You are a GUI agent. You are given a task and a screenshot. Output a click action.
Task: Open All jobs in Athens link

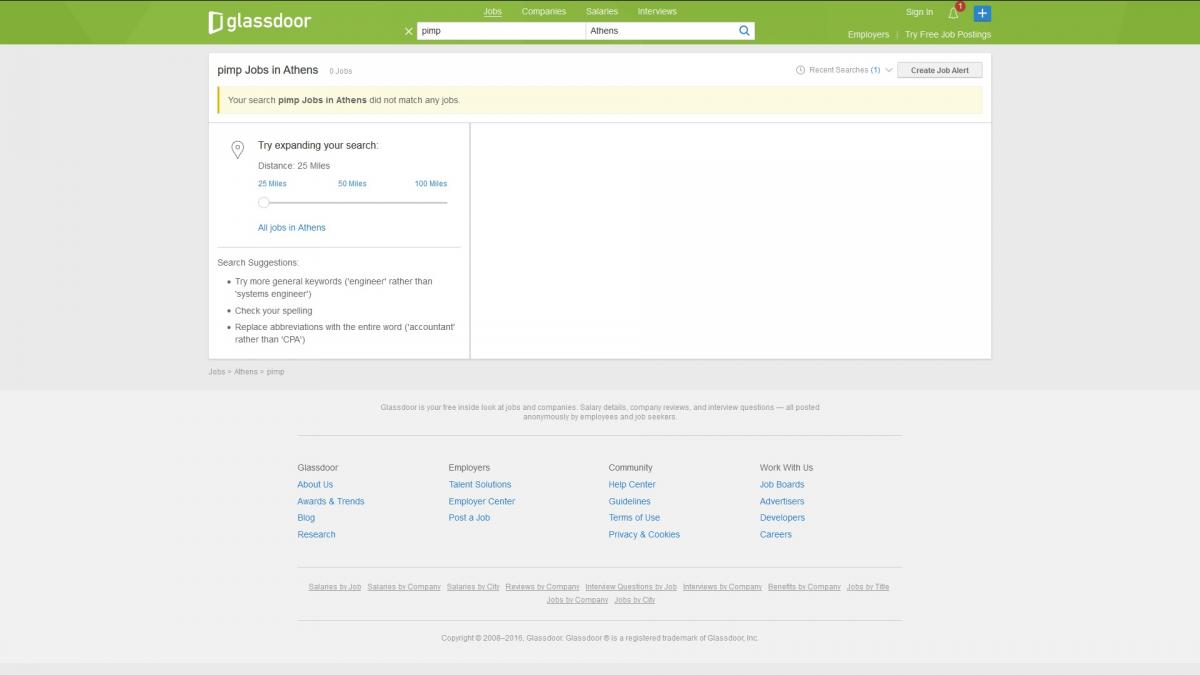point(292,228)
